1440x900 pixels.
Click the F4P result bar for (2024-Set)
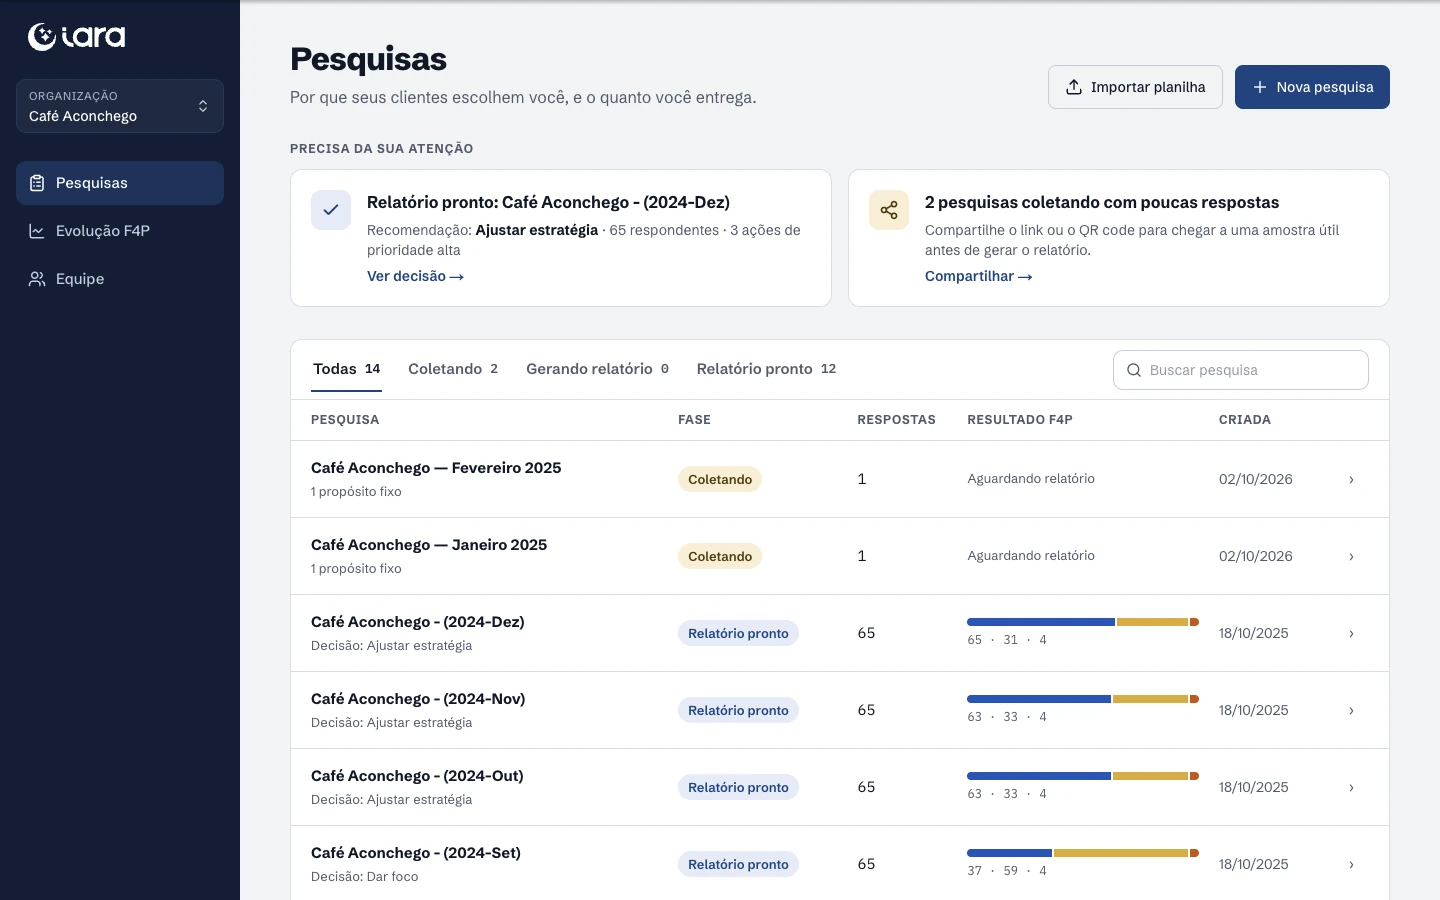[x=1083, y=853]
